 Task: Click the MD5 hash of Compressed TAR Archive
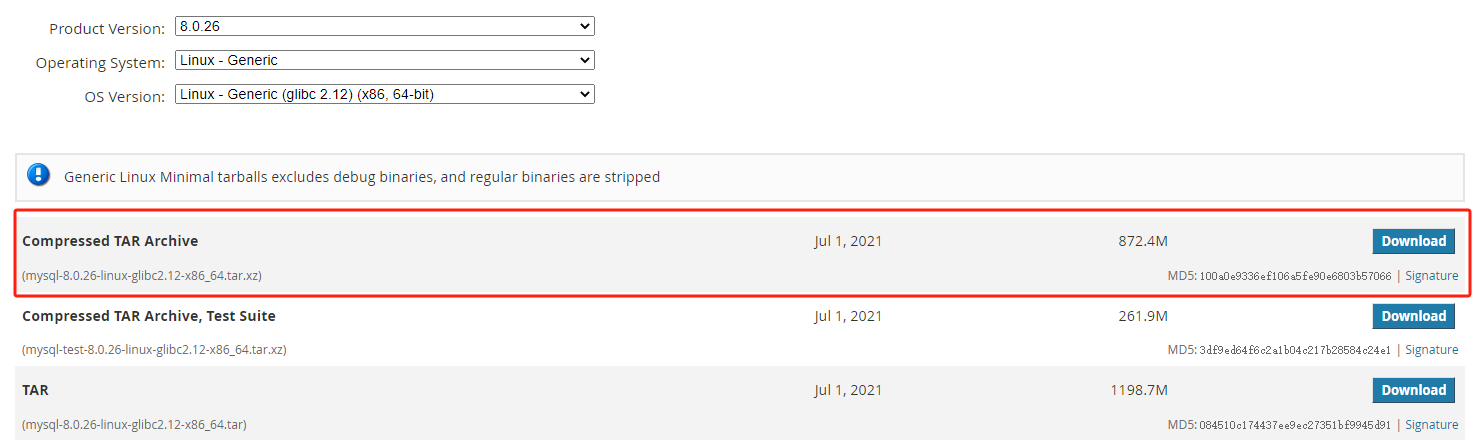coord(1294,276)
